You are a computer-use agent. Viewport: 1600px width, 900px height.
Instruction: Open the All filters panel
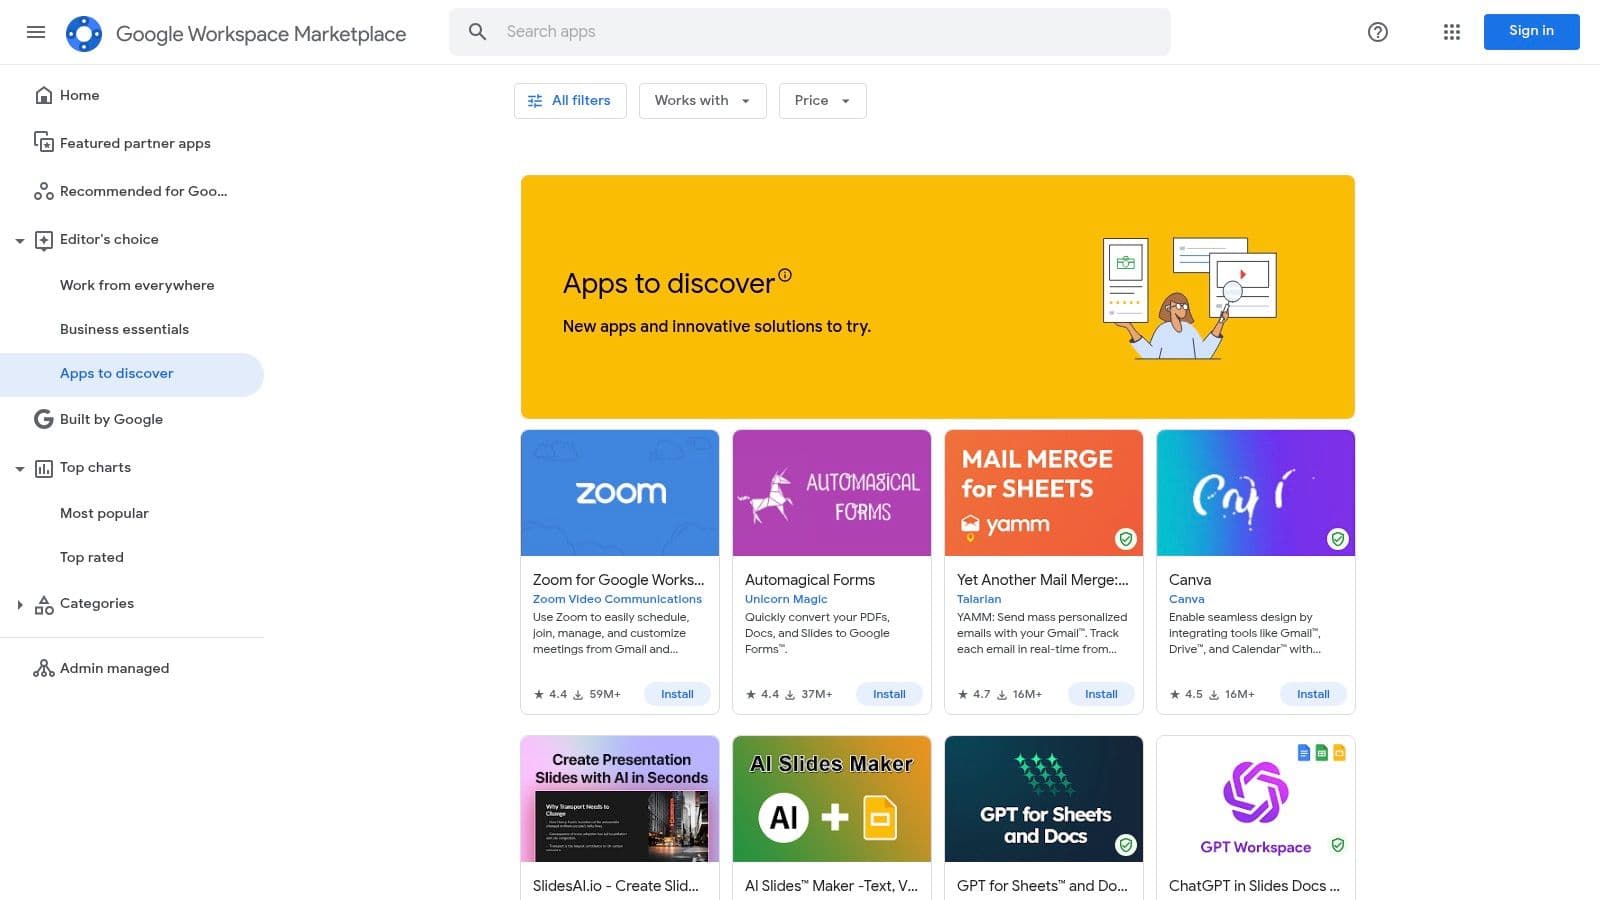click(x=570, y=101)
